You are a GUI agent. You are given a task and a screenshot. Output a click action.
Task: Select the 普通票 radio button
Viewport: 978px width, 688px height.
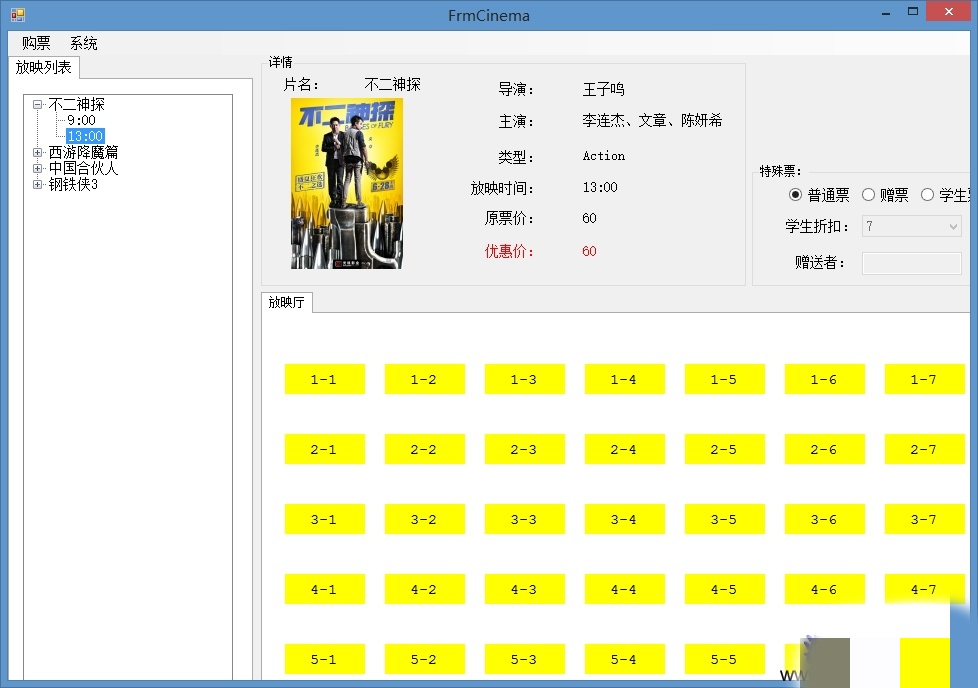[796, 195]
